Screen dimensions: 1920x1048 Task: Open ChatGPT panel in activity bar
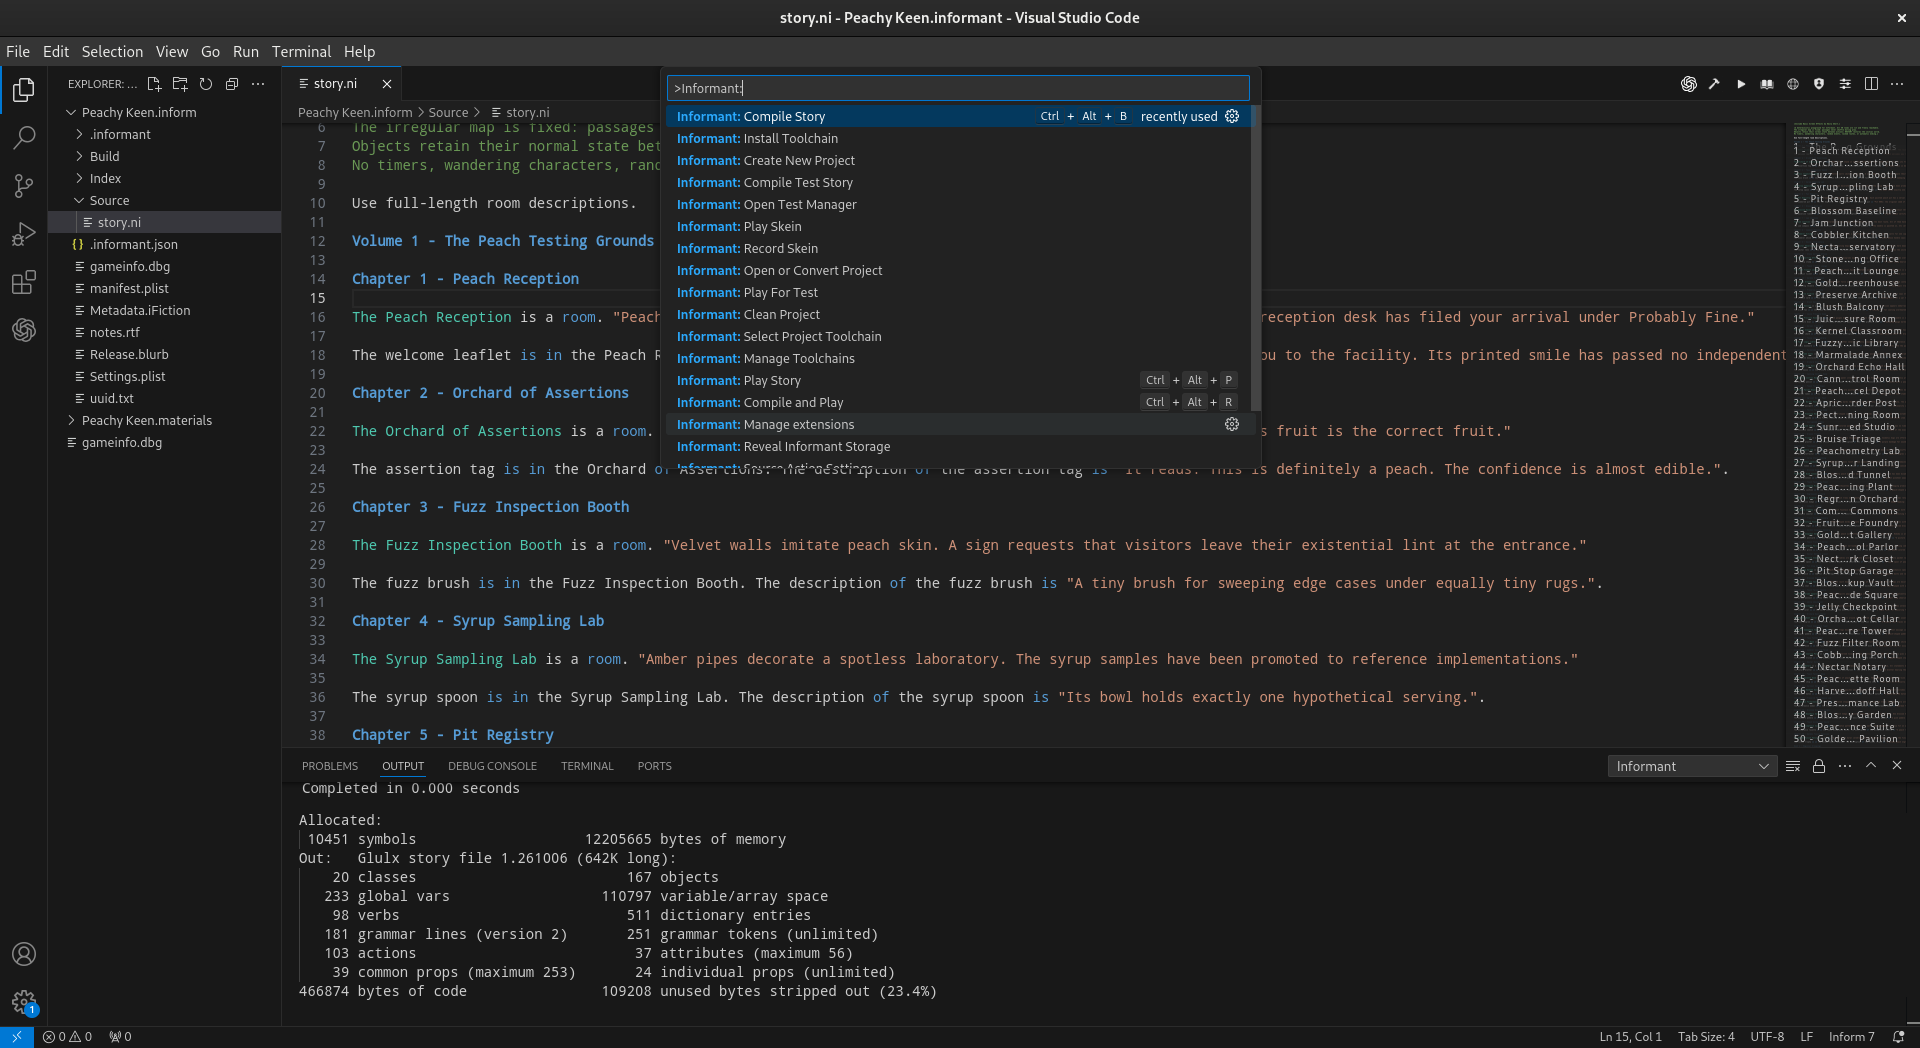coord(24,330)
